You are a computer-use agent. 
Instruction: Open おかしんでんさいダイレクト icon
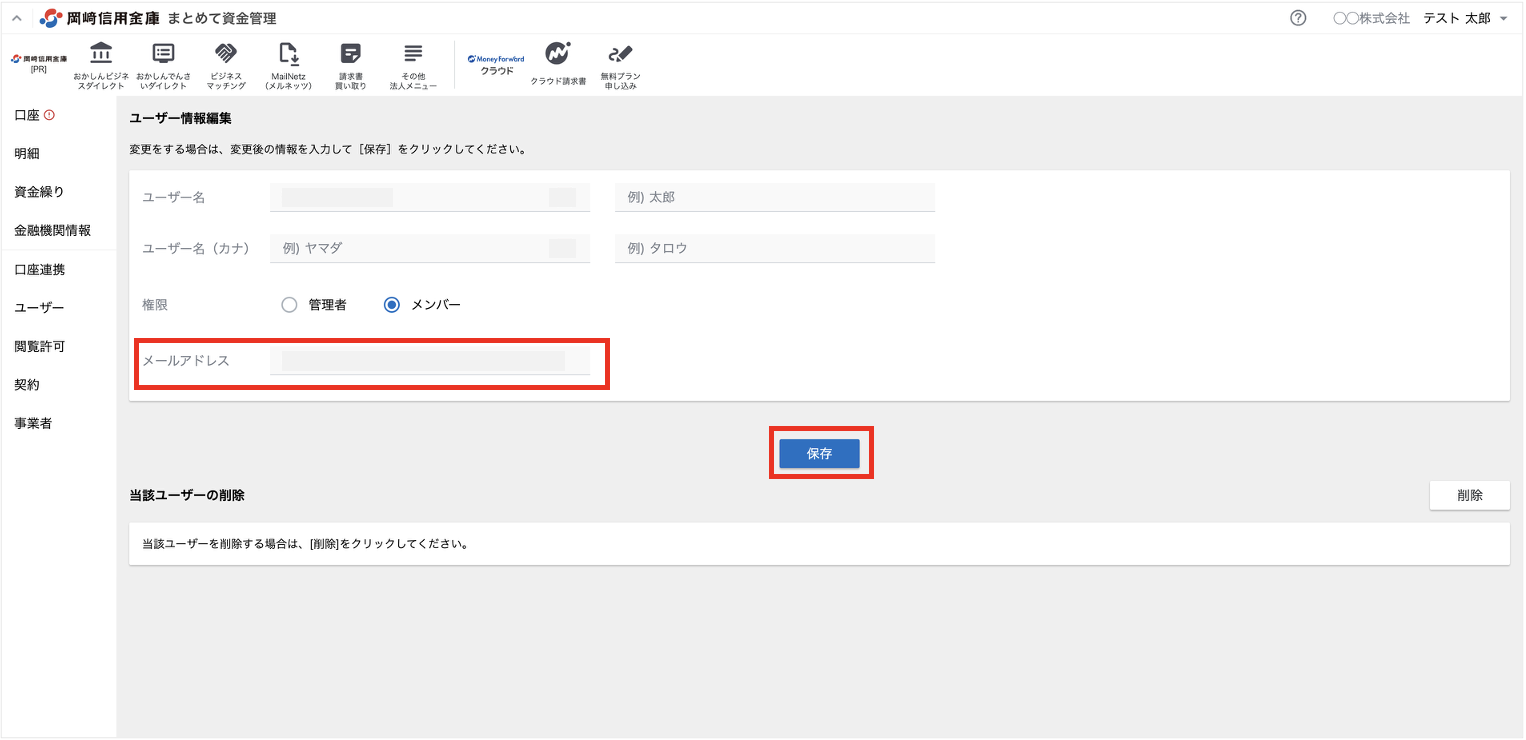(x=164, y=66)
